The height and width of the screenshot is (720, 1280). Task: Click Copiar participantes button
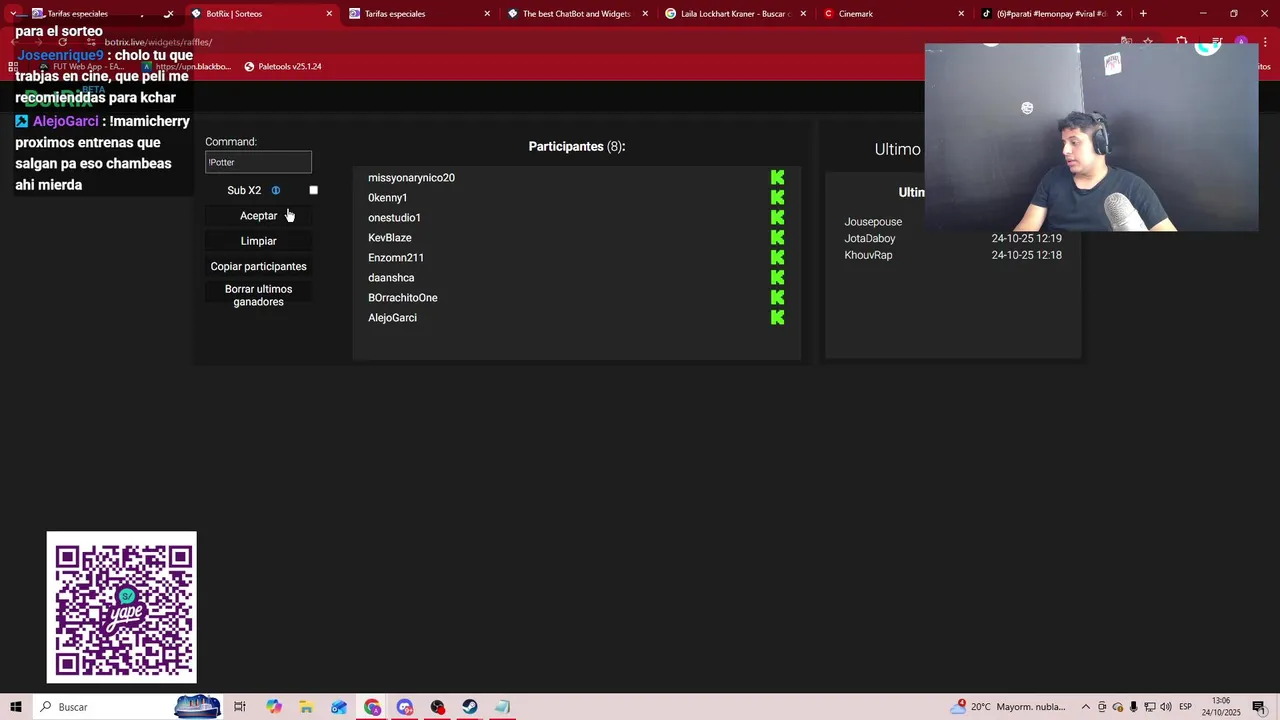click(x=258, y=266)
